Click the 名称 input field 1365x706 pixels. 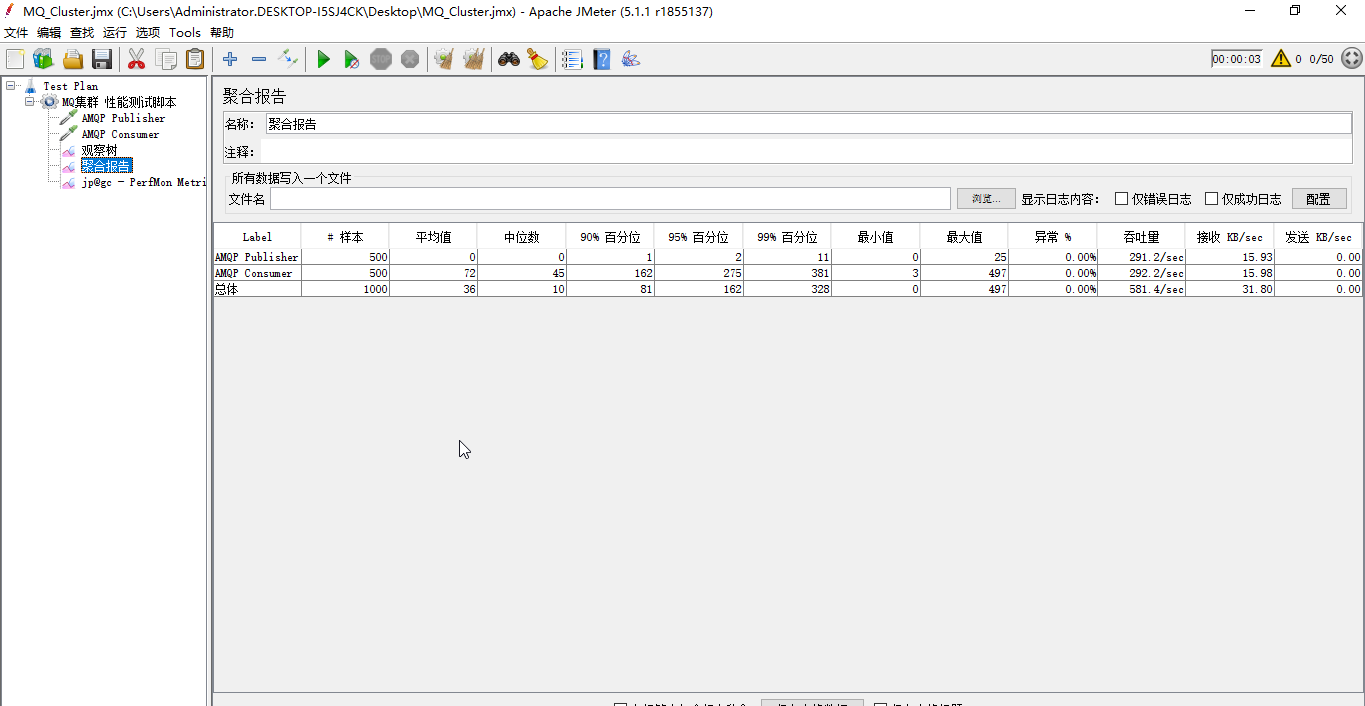click(x=808, y=124)
